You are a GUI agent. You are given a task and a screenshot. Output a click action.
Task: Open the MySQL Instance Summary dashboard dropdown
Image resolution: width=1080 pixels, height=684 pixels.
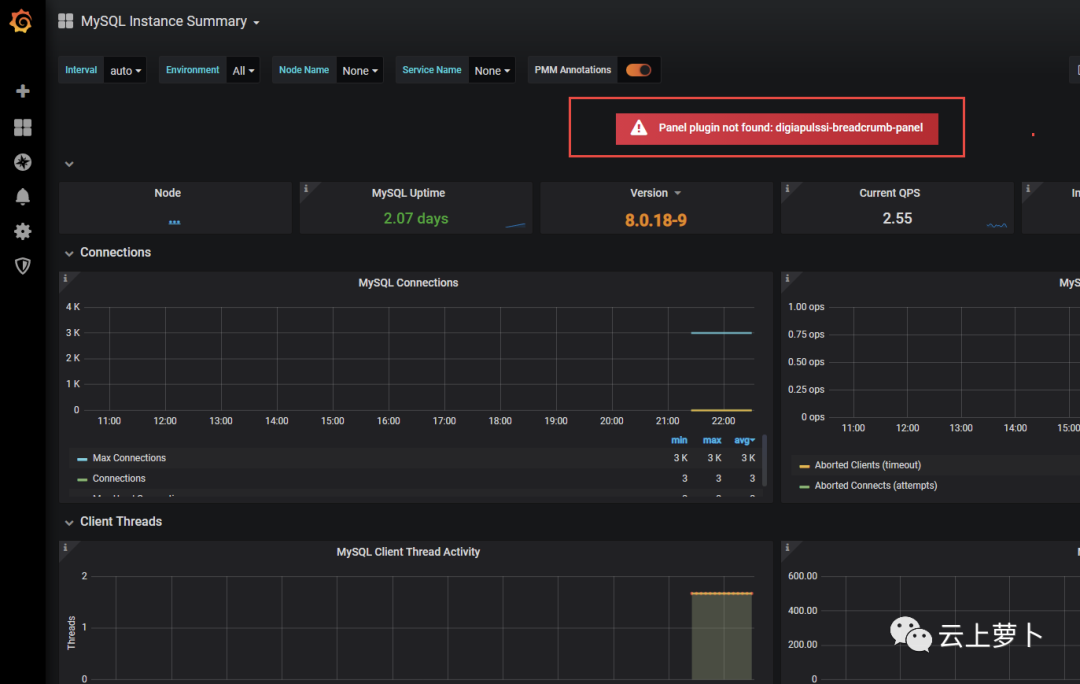click(x=170, y=21)
